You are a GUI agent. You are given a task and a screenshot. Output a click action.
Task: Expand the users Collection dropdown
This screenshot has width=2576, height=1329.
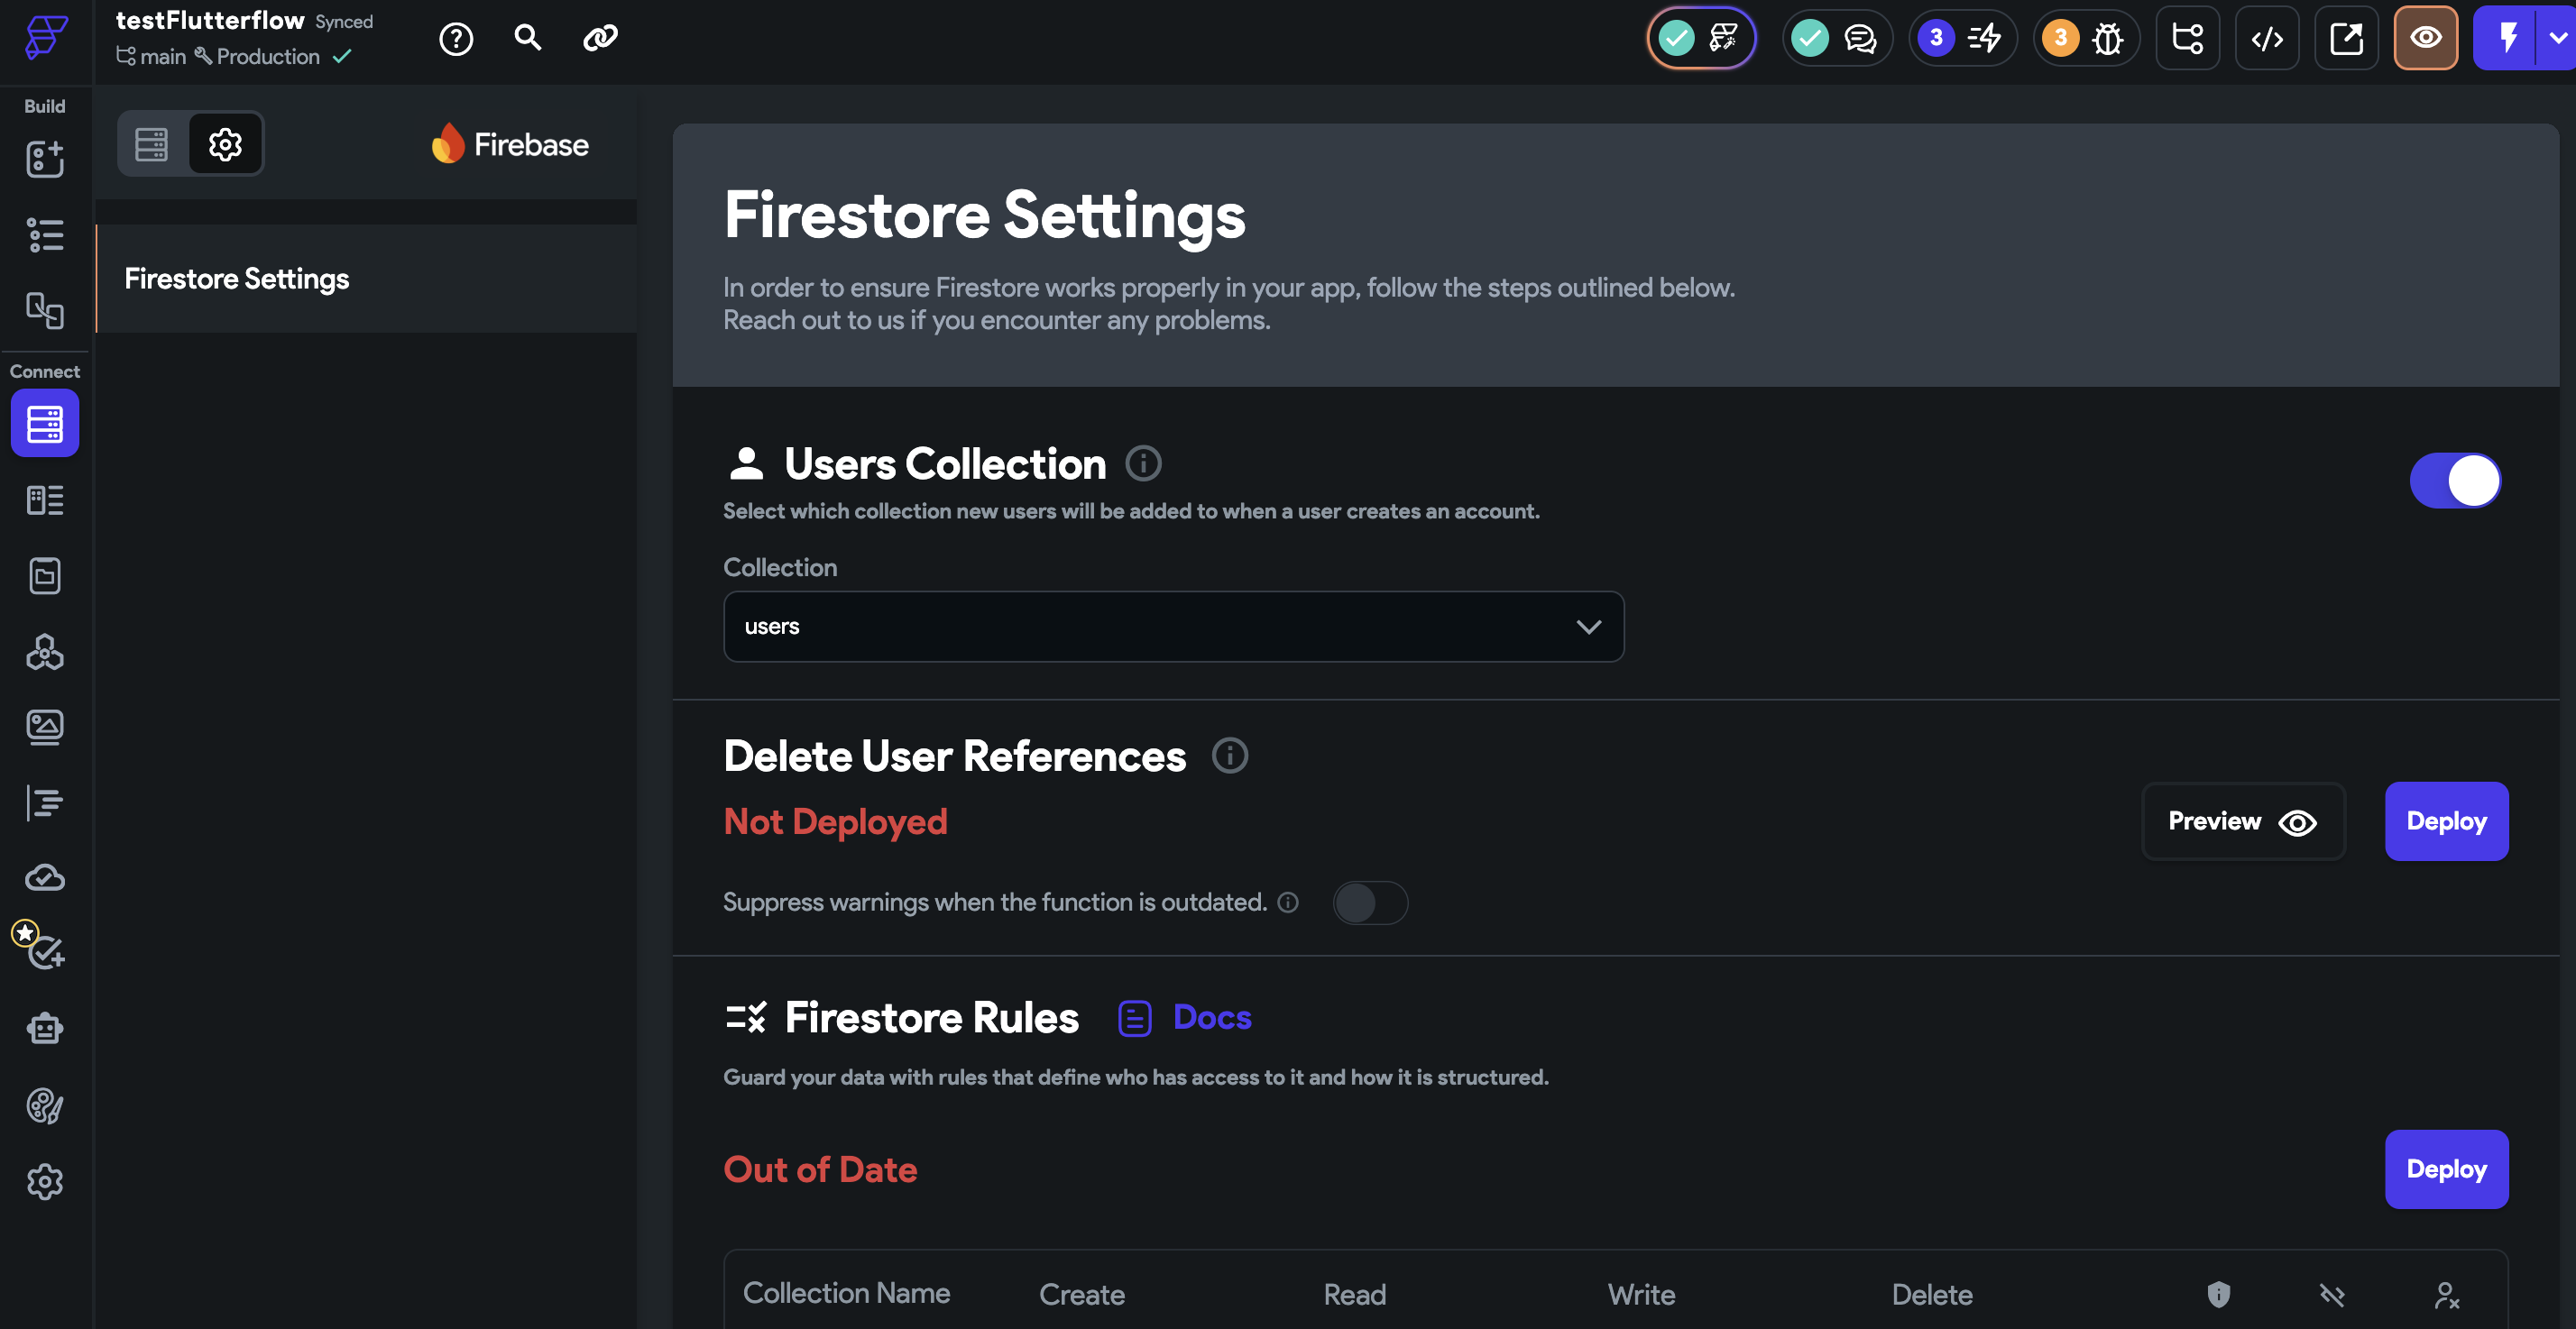(x=1173, y=627)
